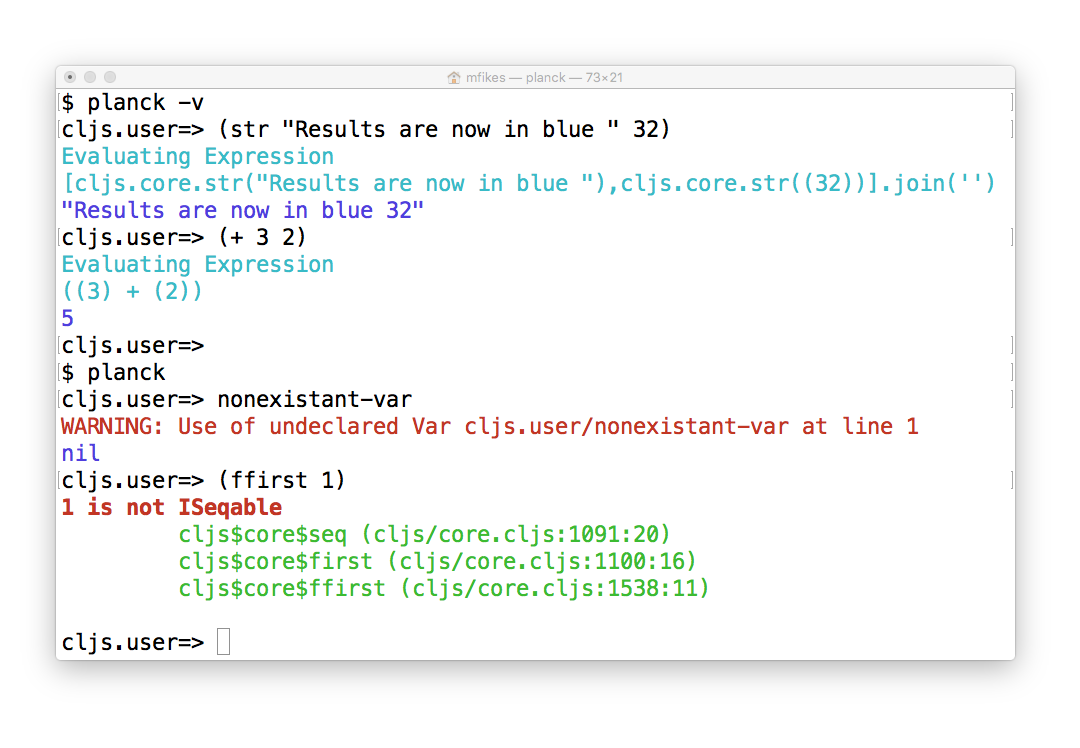Viewport: 1080px width, 748px height.
Task: Click the error "1 is not ISeqable"
Action: [x=172, y=508]
